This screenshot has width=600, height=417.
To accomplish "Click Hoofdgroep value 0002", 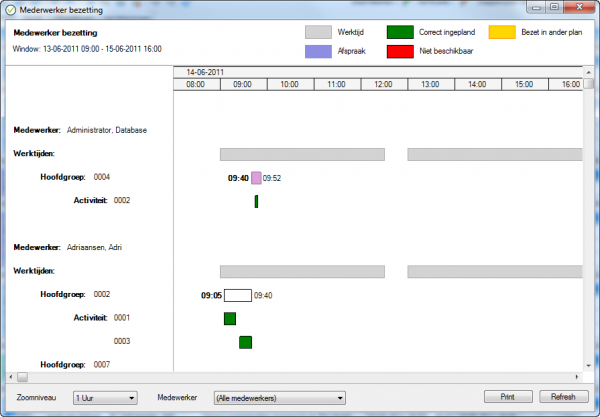I will pyautogui.click(x=102, y=294).
